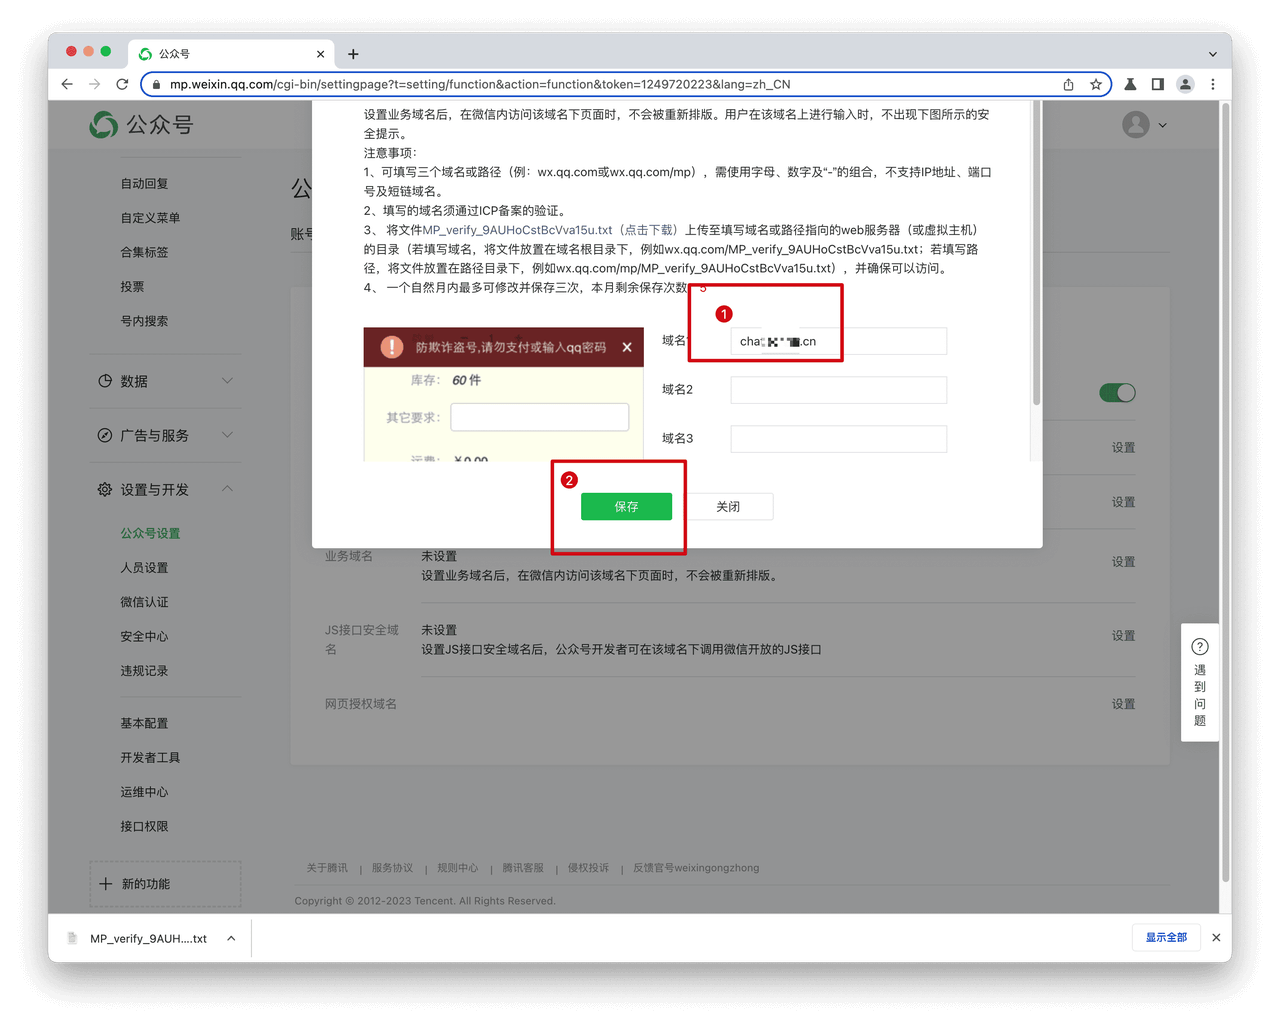Click the 域名2 input field
This screenshot has width=1280, height=1026.
tap(838, 389)
